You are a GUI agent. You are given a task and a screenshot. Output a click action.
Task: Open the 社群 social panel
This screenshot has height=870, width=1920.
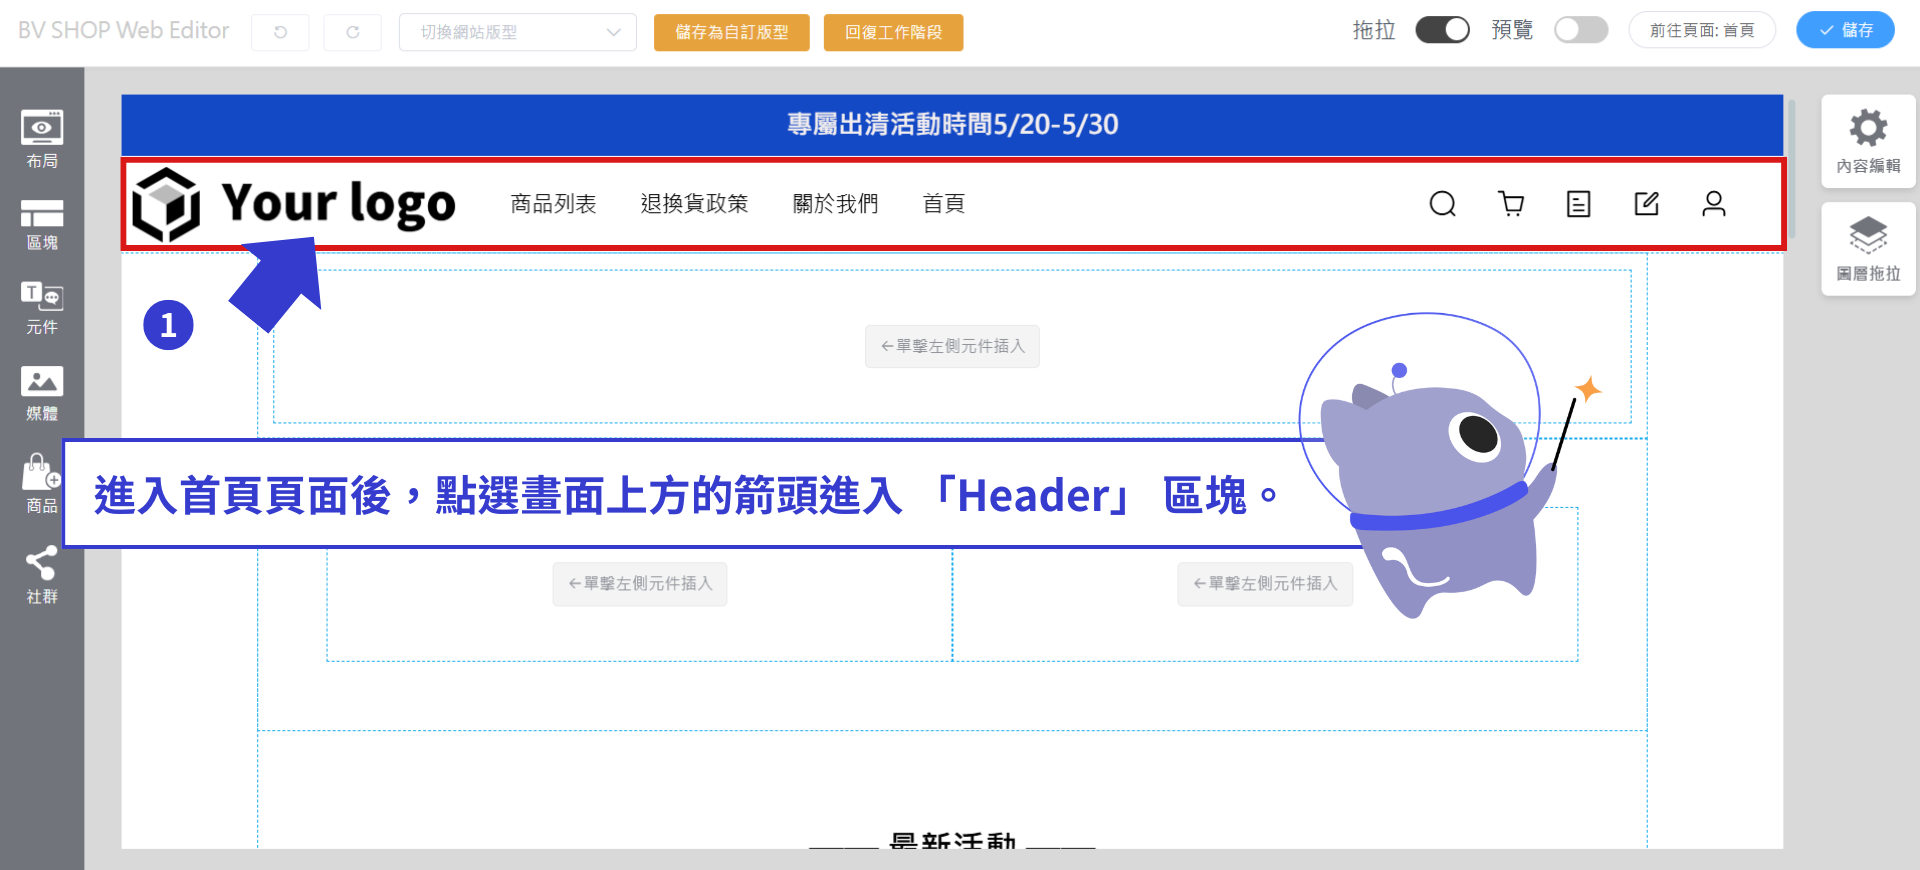coord(42,575)
